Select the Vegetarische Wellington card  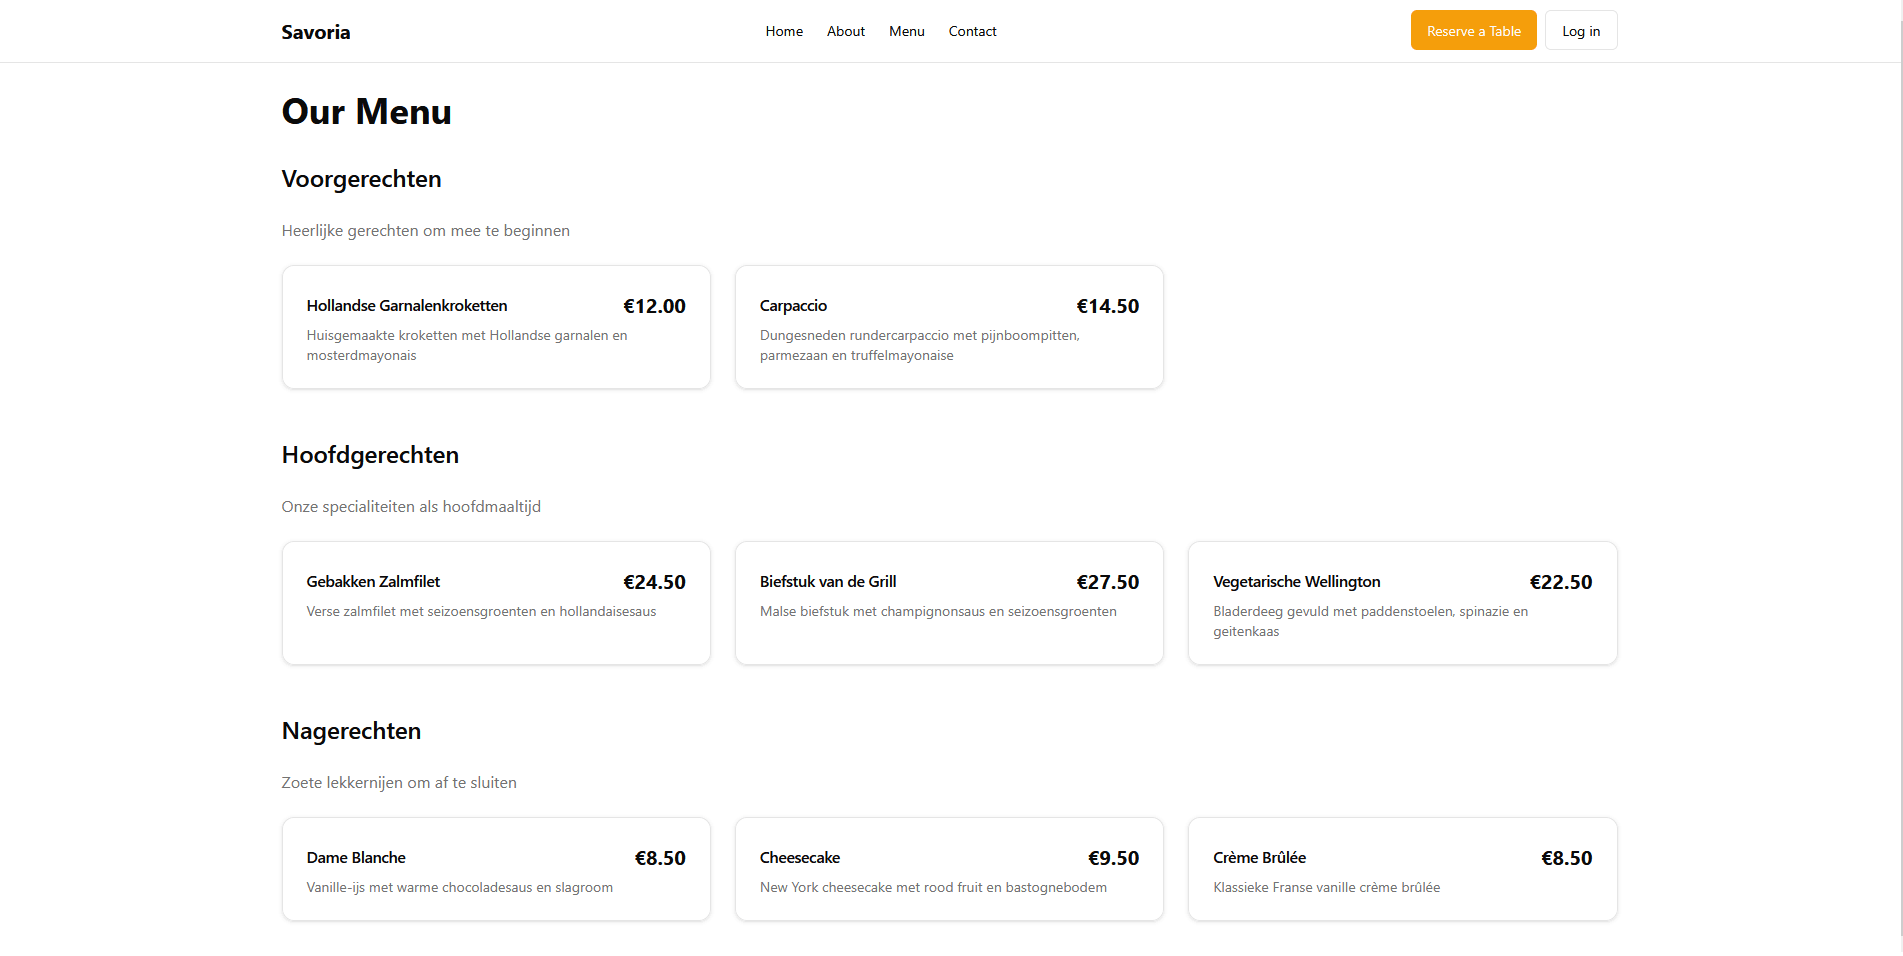click(x=1401, y=603)
